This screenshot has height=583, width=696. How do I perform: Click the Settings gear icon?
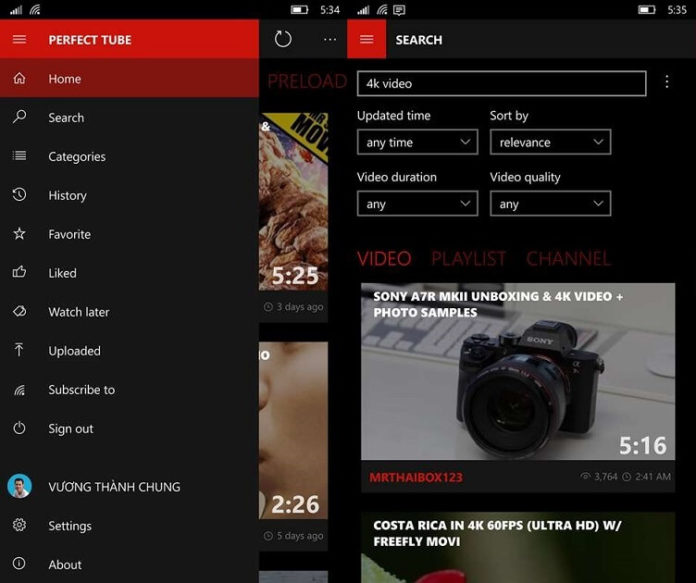[19, 525]
